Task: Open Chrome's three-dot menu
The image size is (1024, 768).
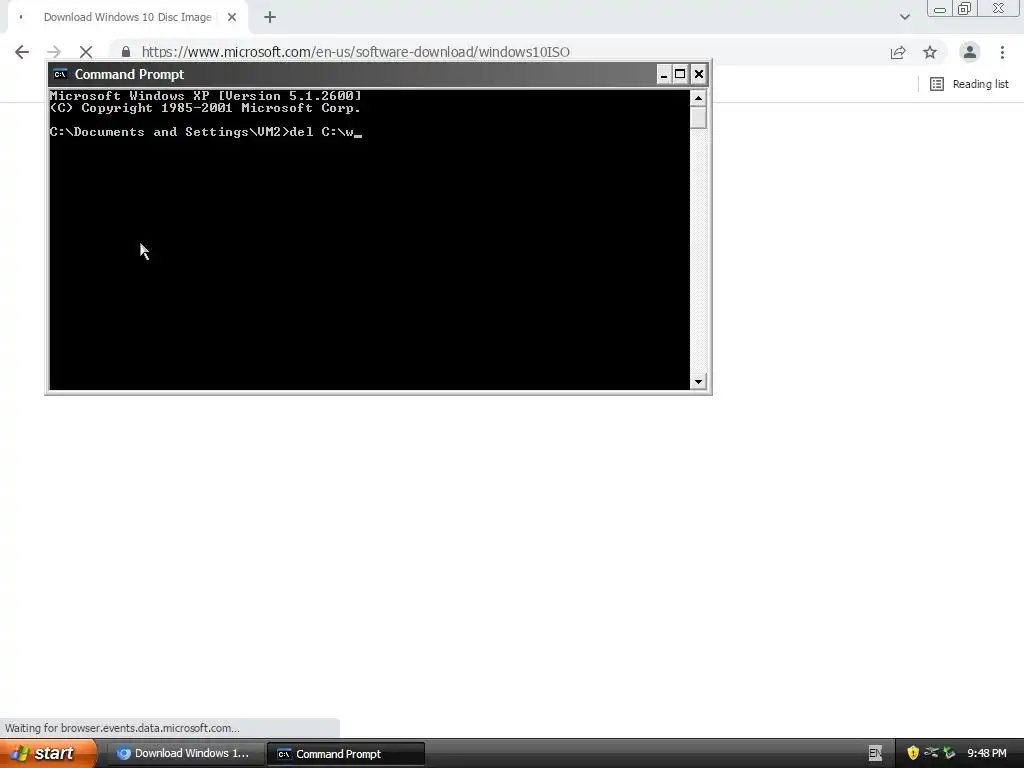Action: (1002, 52)
